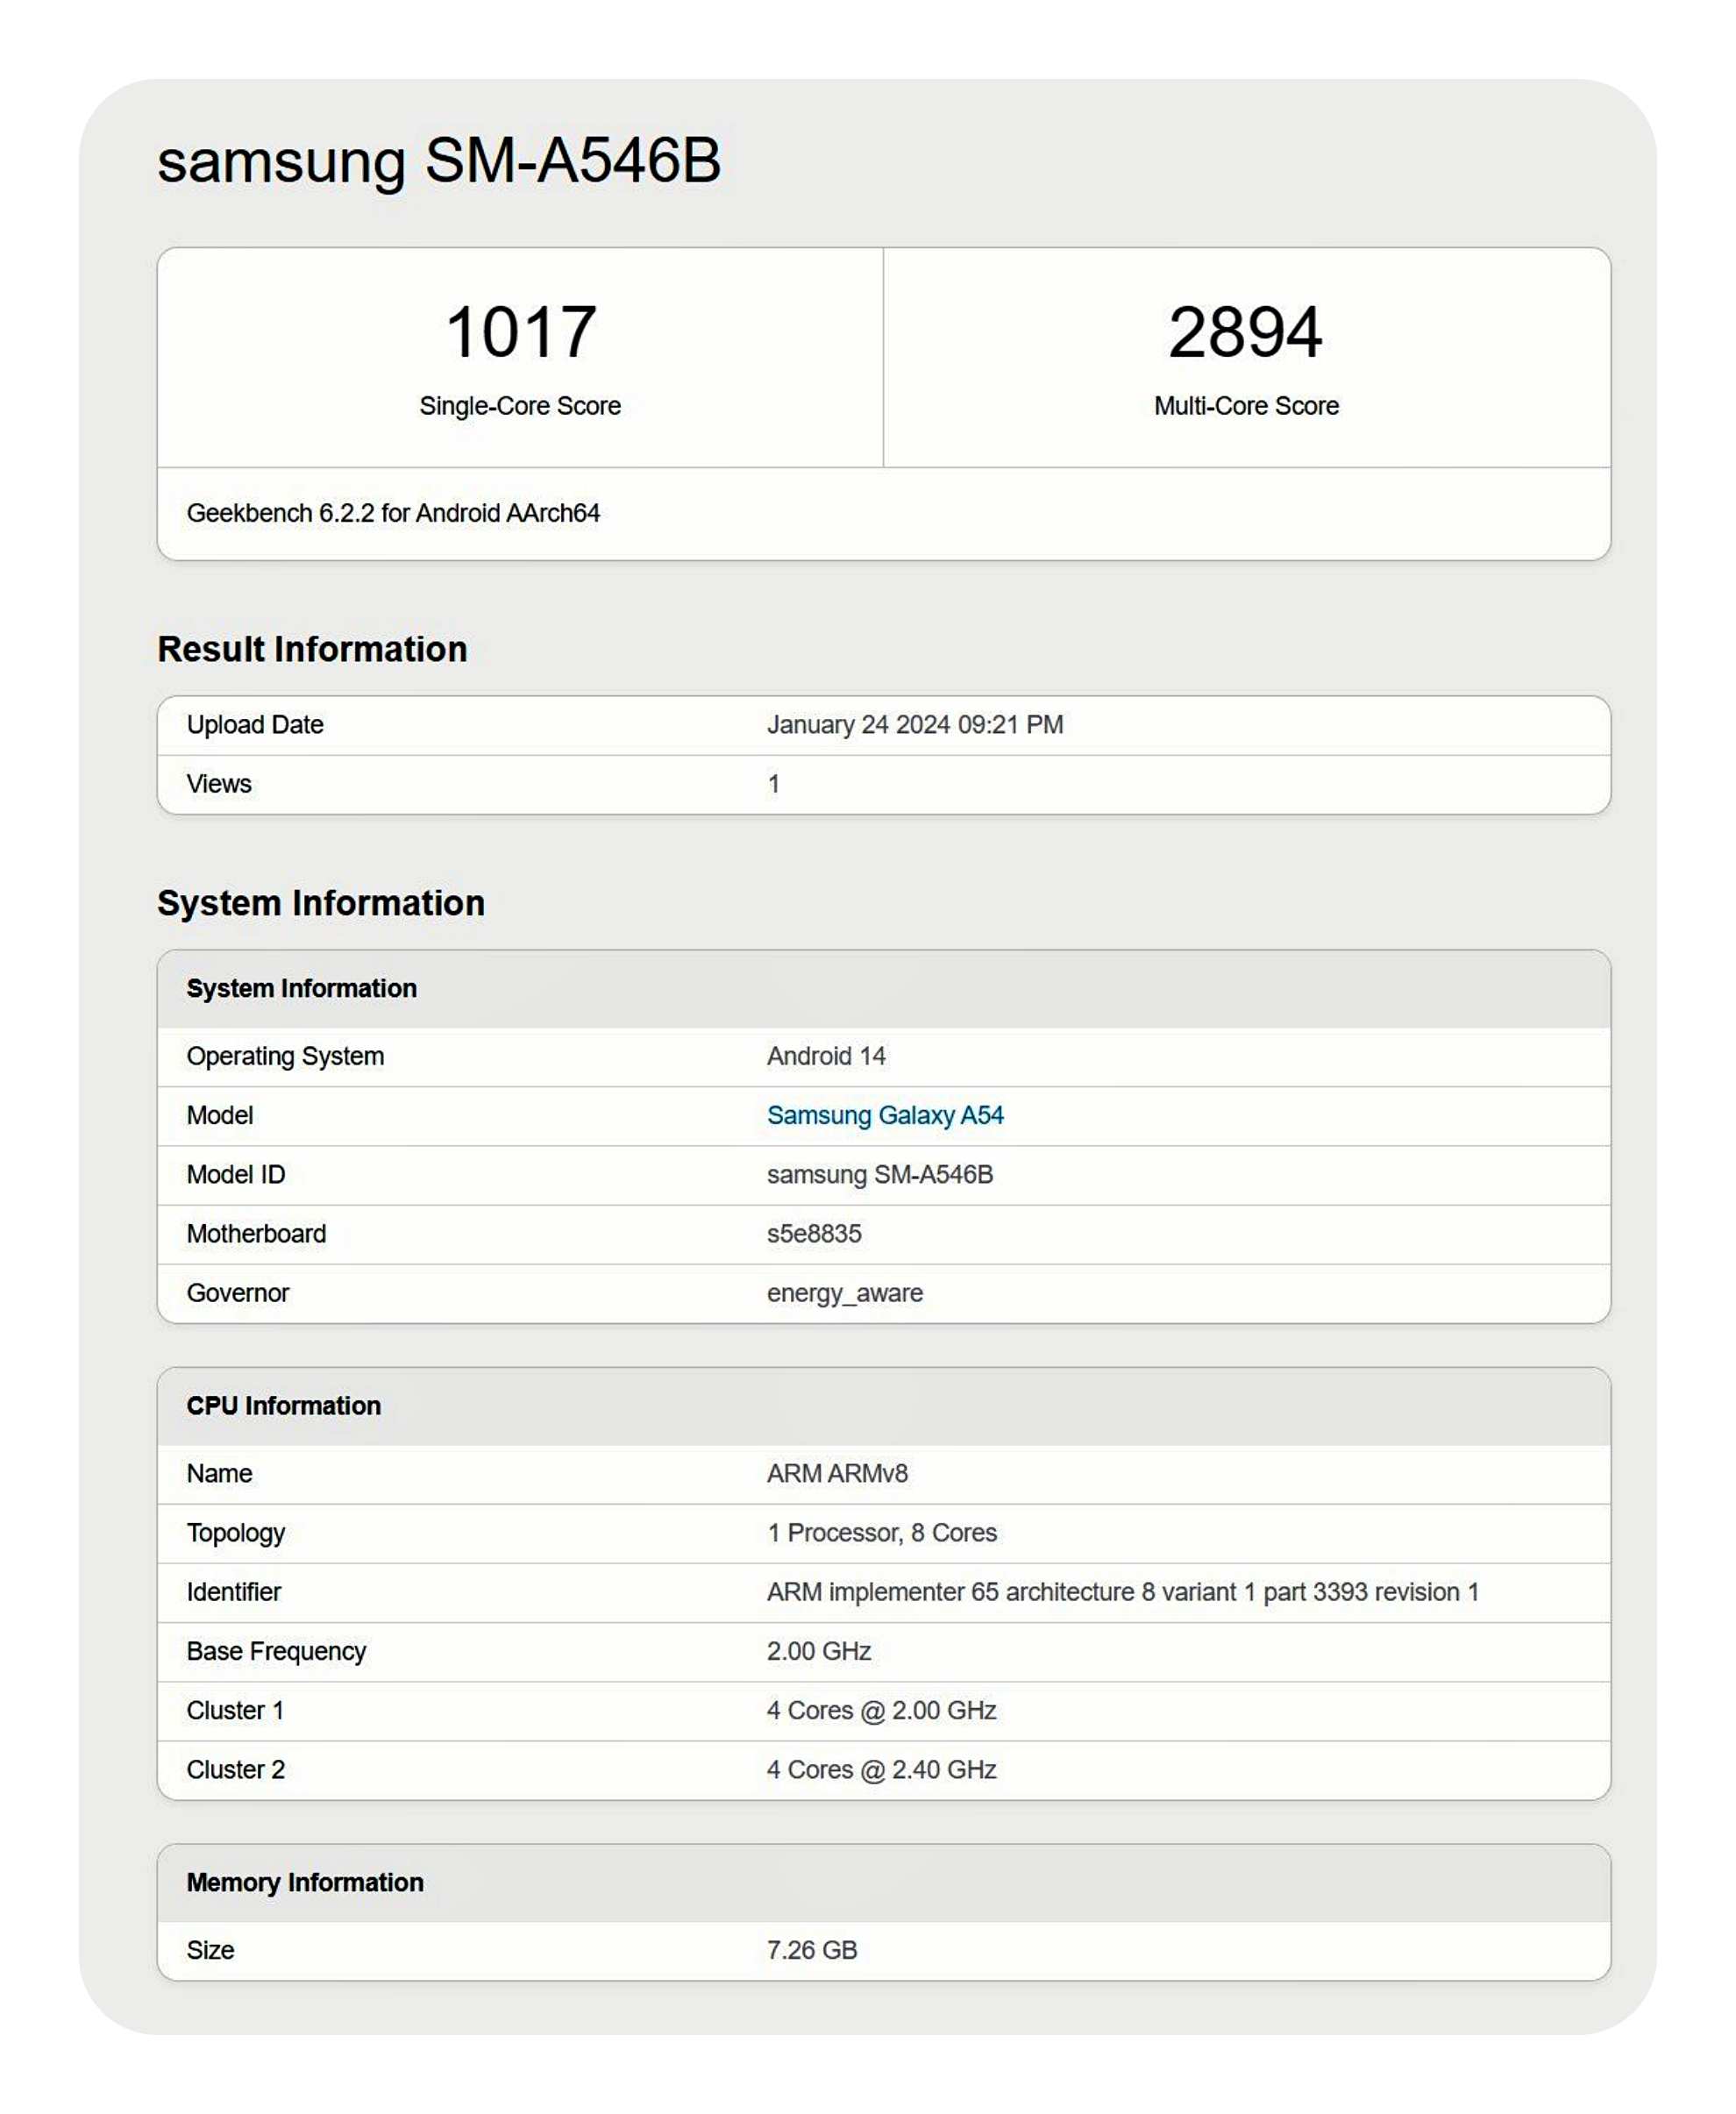Click the System Information table header
Screen dimensions: 1736x2114
(301, 988)
